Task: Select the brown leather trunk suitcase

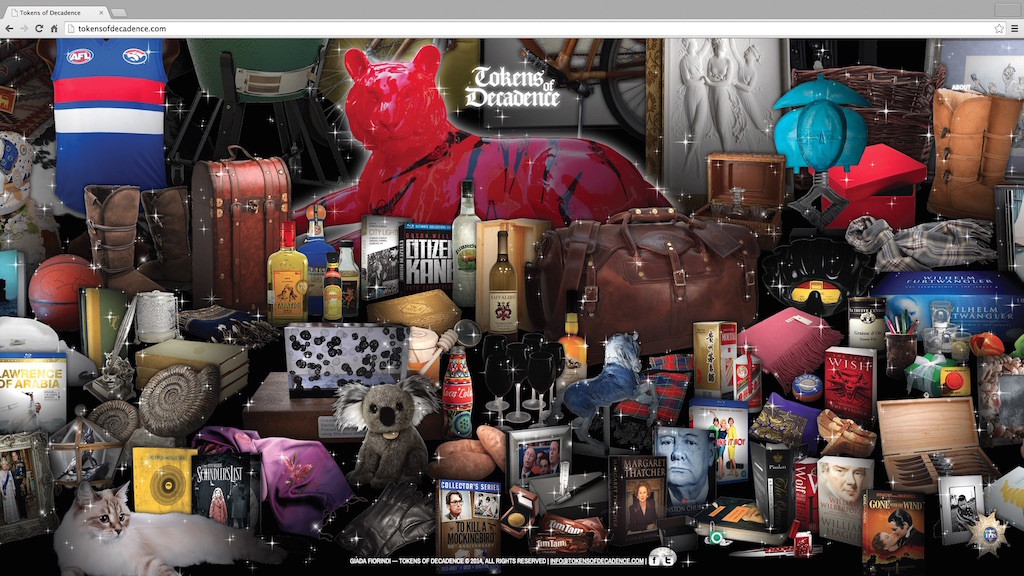Action: pos(240,230)
